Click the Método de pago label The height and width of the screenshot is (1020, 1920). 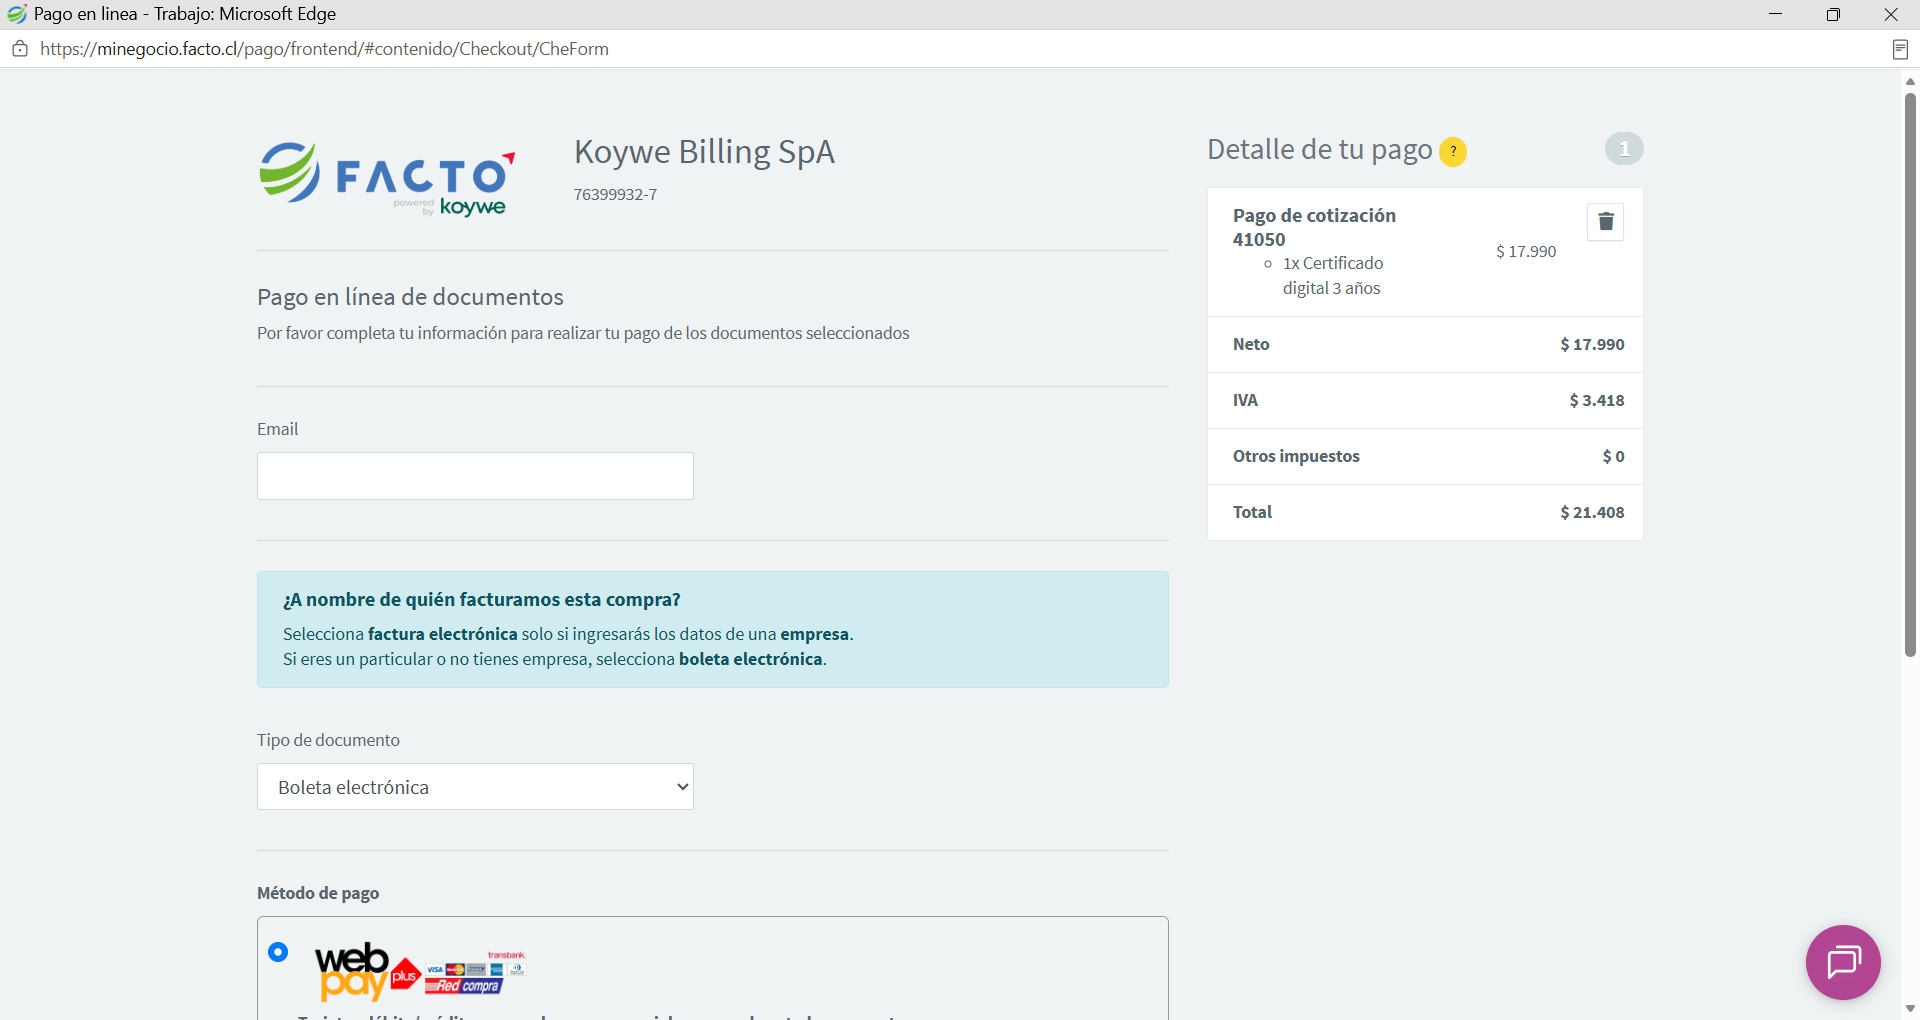[318, 893]
